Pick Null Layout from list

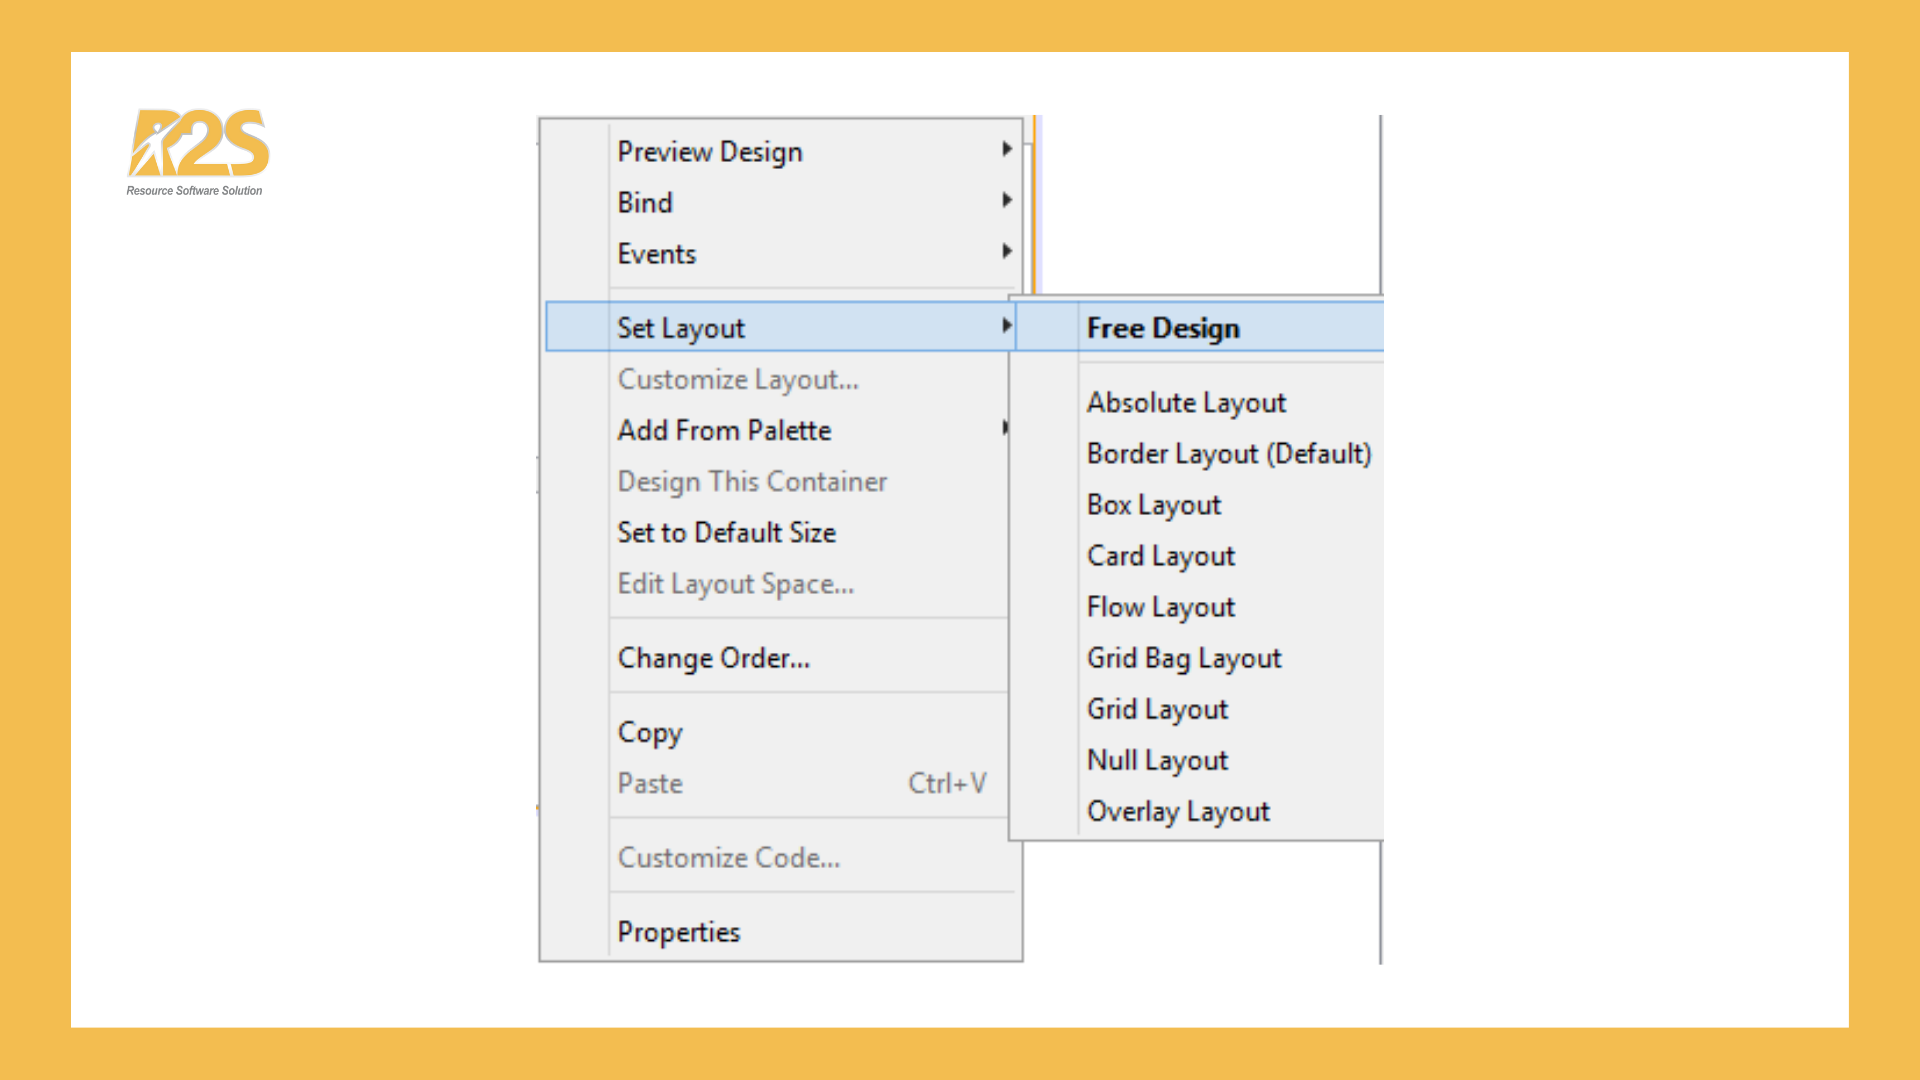pos(1157,760)
